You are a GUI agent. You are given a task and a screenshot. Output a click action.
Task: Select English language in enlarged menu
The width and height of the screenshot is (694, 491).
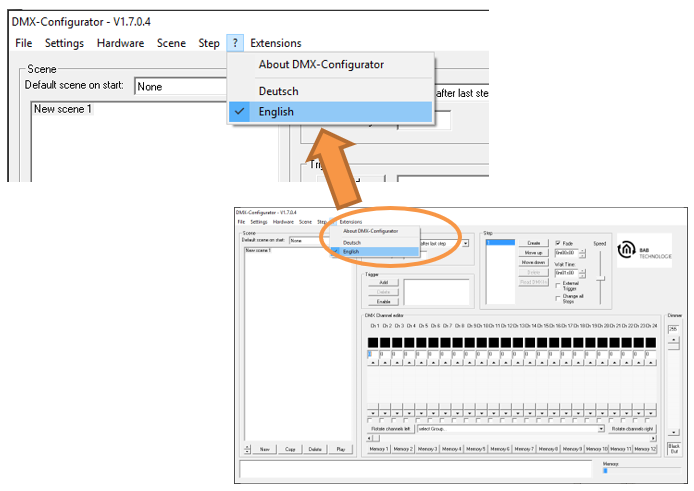(x=331, y=112)
